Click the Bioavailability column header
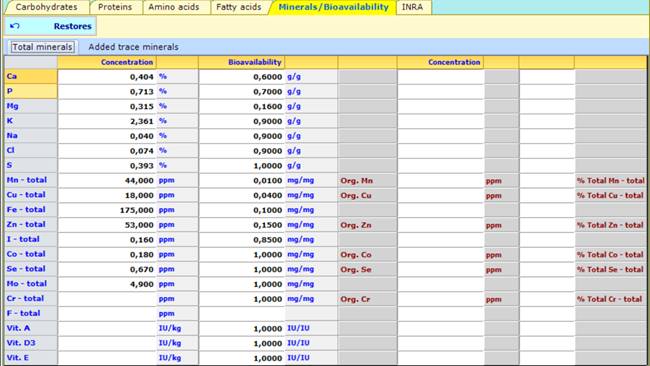650x366 pixels. click(x=242, y=62)
